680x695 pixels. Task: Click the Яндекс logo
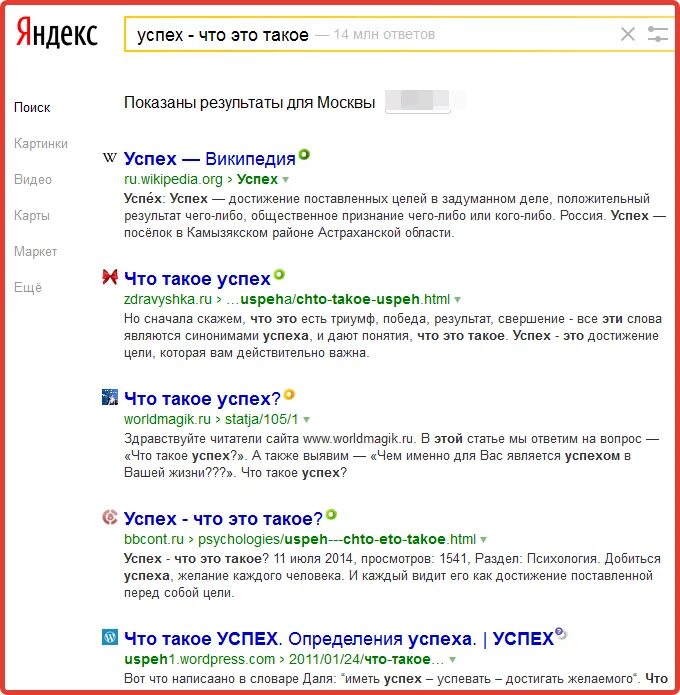pos(57,33)
